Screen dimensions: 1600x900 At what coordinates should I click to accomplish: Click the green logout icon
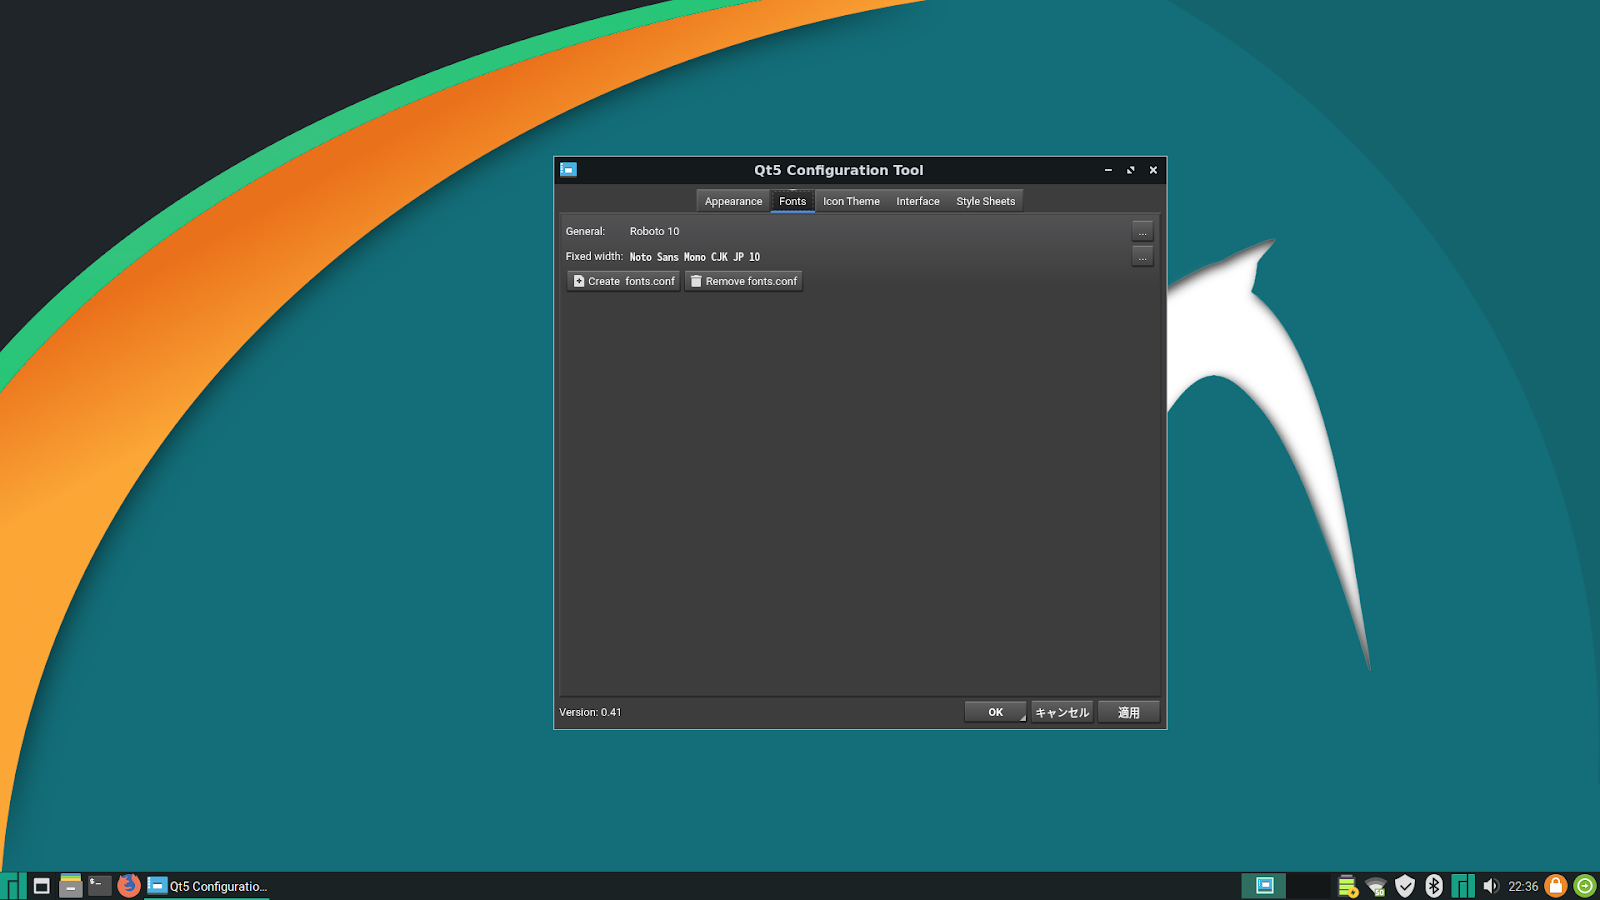1585,886
